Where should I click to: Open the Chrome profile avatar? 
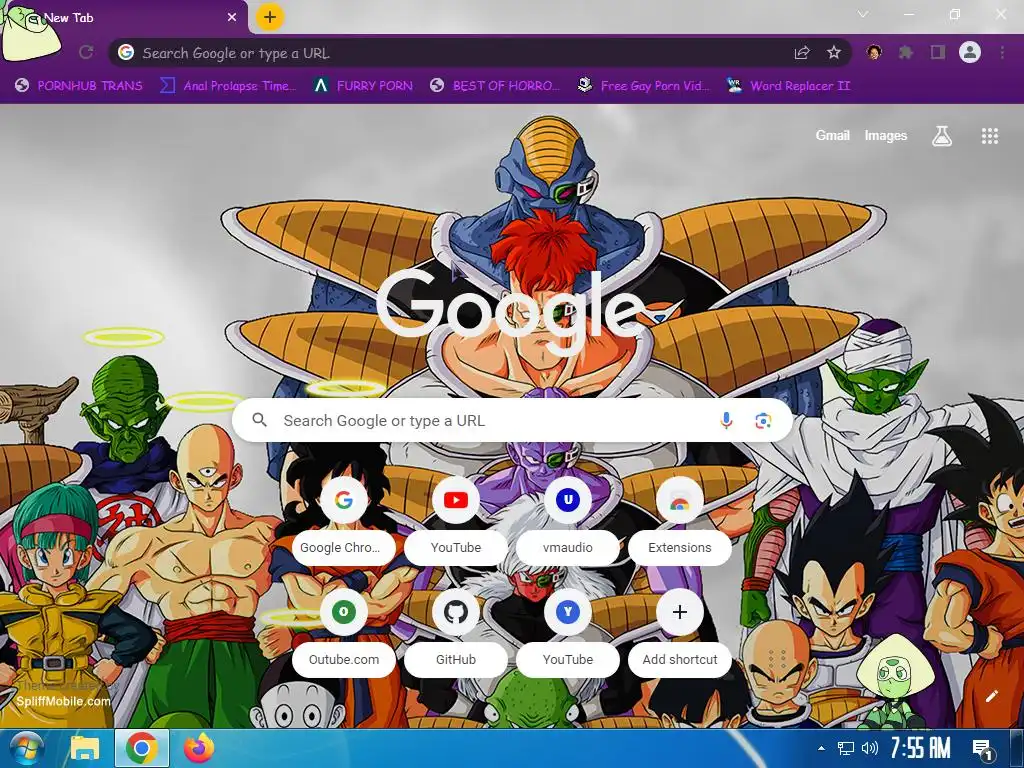pos(970,52)
